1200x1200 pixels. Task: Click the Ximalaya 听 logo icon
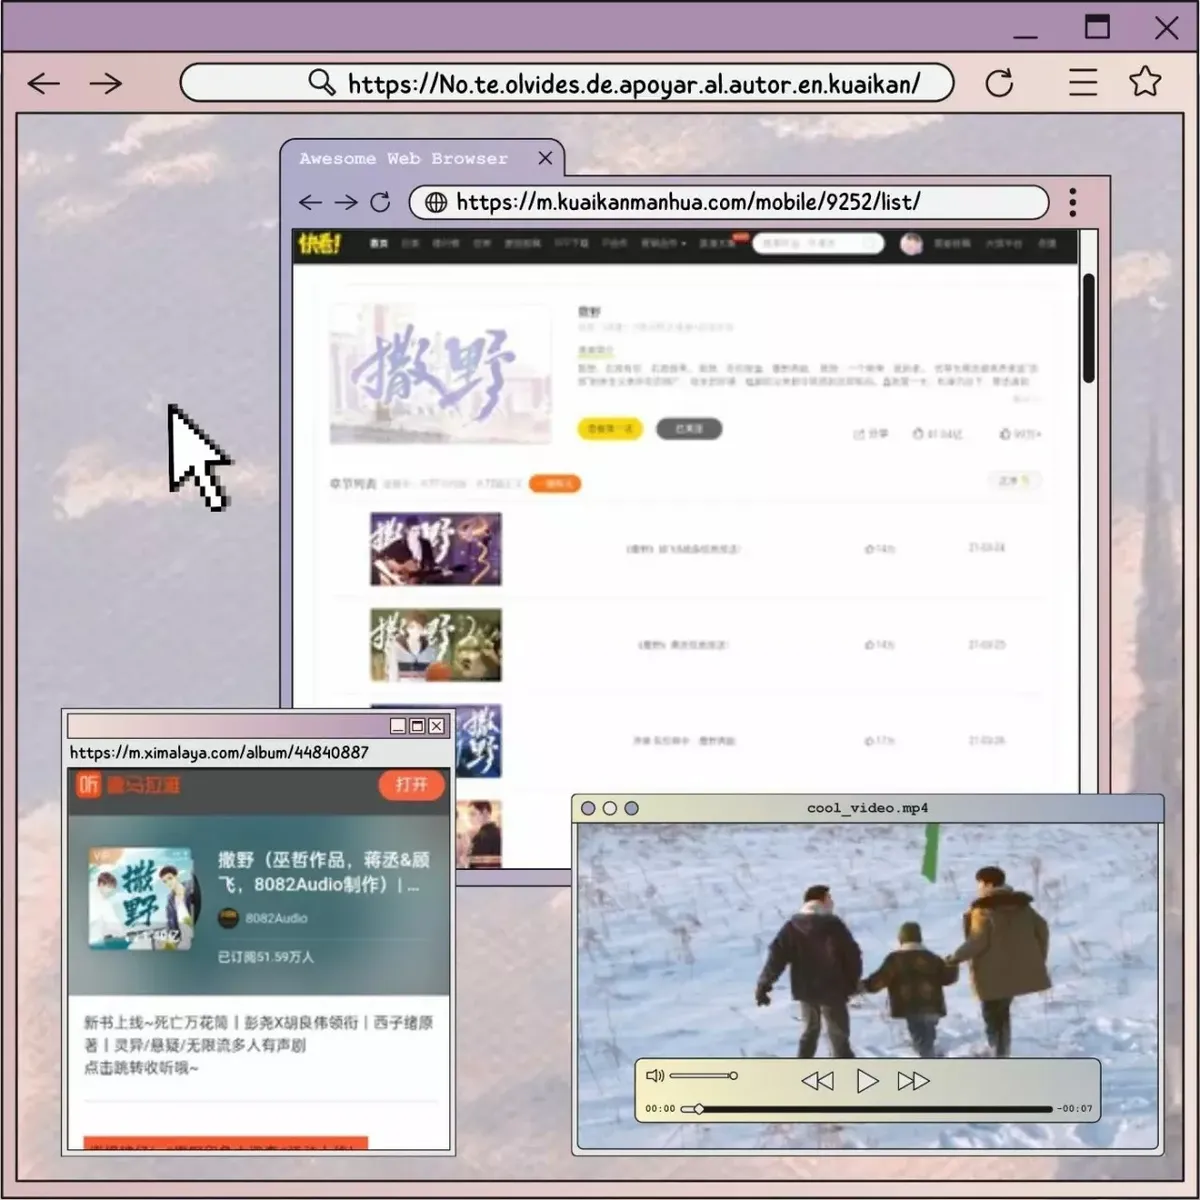point(89,784)
